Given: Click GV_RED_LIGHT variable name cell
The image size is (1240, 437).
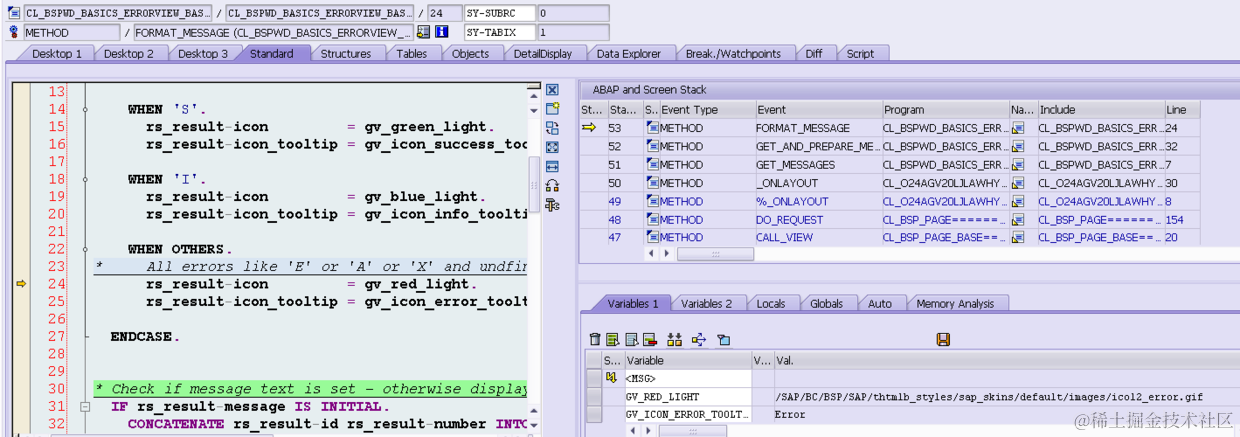Looking at the screenshot, I should coord(687,396).
